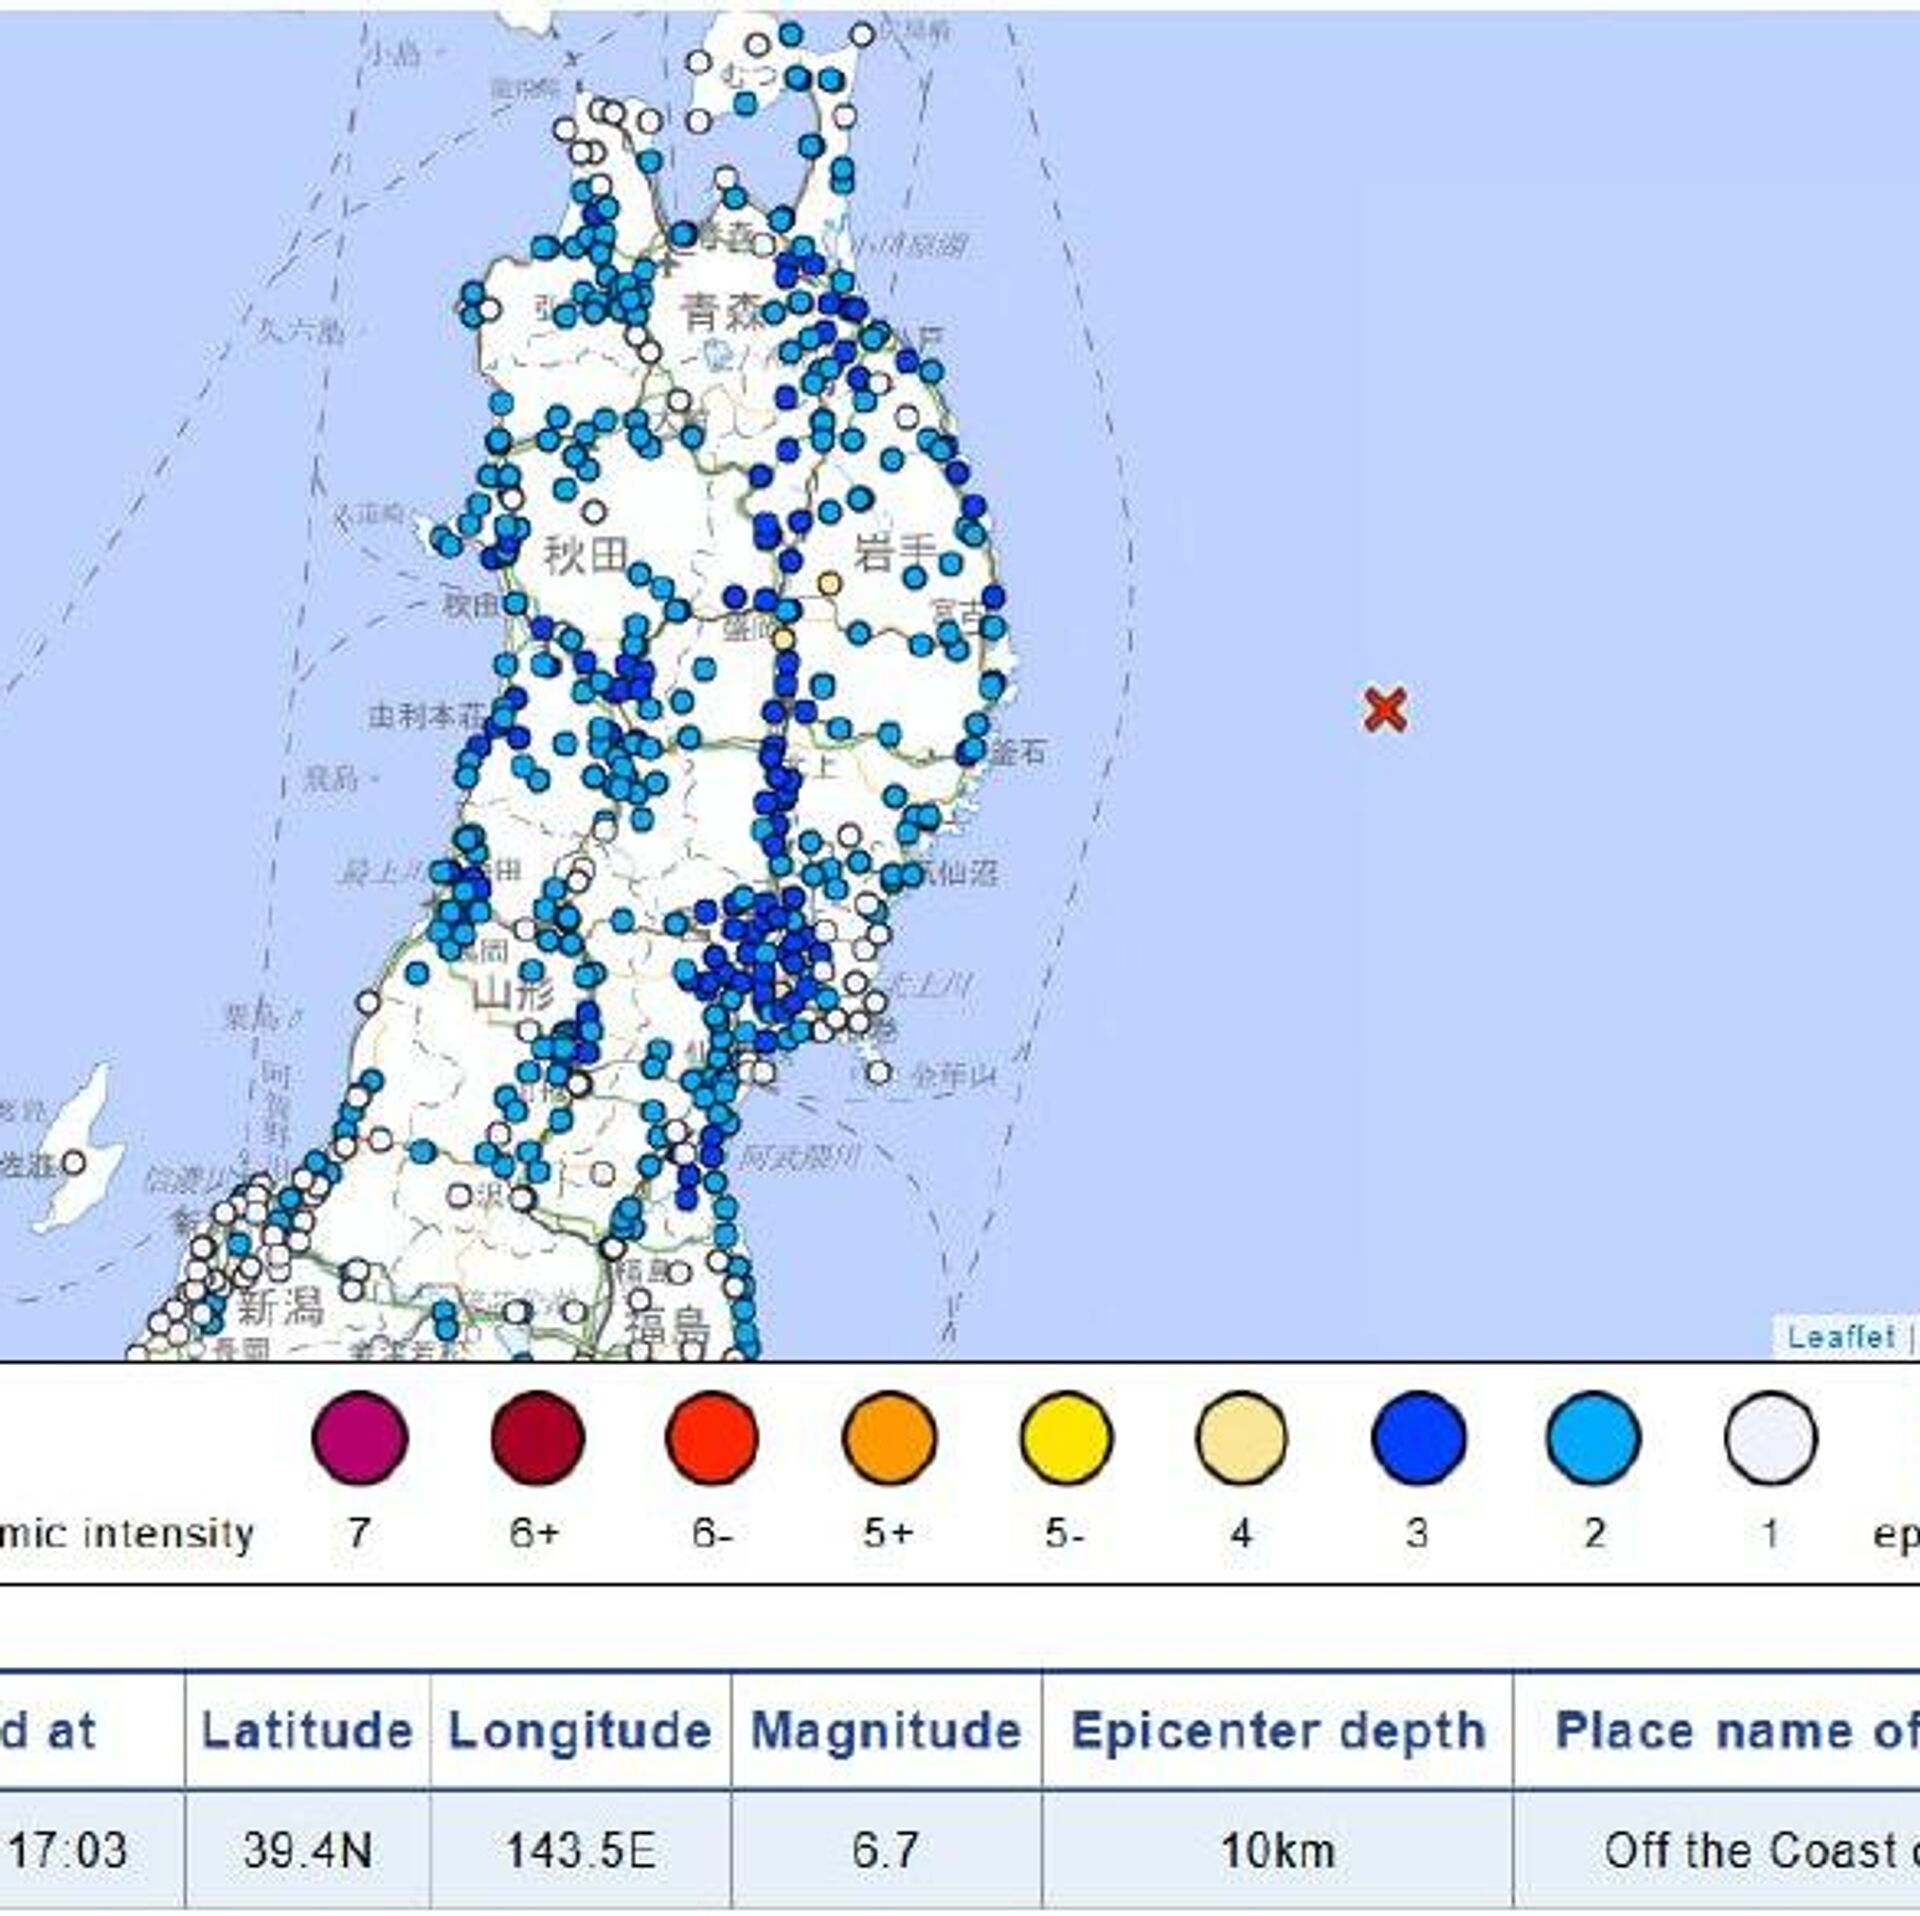Click the Epicenter depth column header
The width and height of the screenshot is (1920, 1916).
coord(1277,1731)
